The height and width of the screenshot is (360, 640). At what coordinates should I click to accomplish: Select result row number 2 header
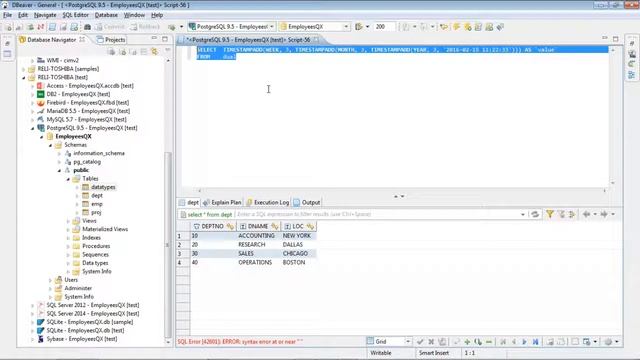[183, 245]
